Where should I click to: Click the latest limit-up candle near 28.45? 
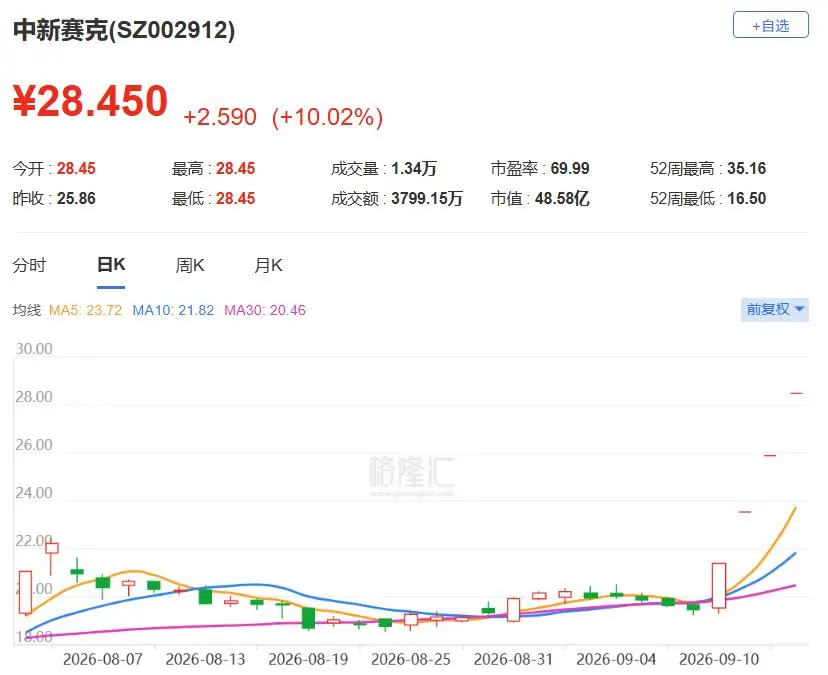pyautogui.click(x=796, y=393)
